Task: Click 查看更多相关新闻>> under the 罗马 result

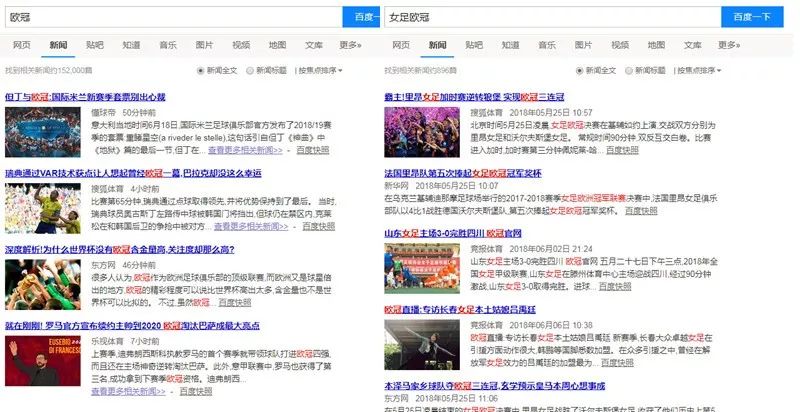Action: pyautogui.click(x=129, y=392)
